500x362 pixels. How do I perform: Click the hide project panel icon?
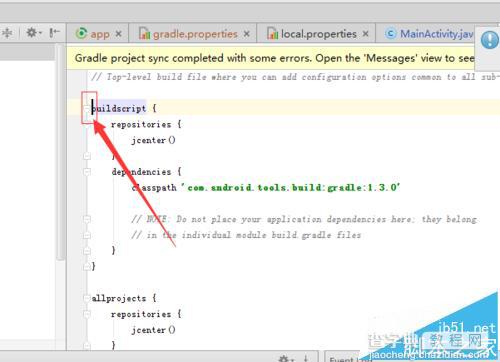(x=54, y=33)
